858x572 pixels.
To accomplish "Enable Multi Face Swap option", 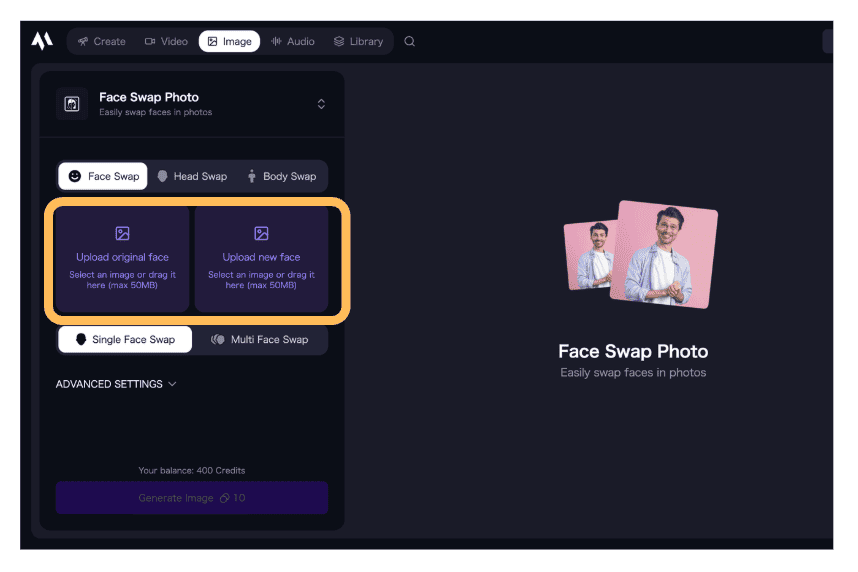I will click(260, 339).
